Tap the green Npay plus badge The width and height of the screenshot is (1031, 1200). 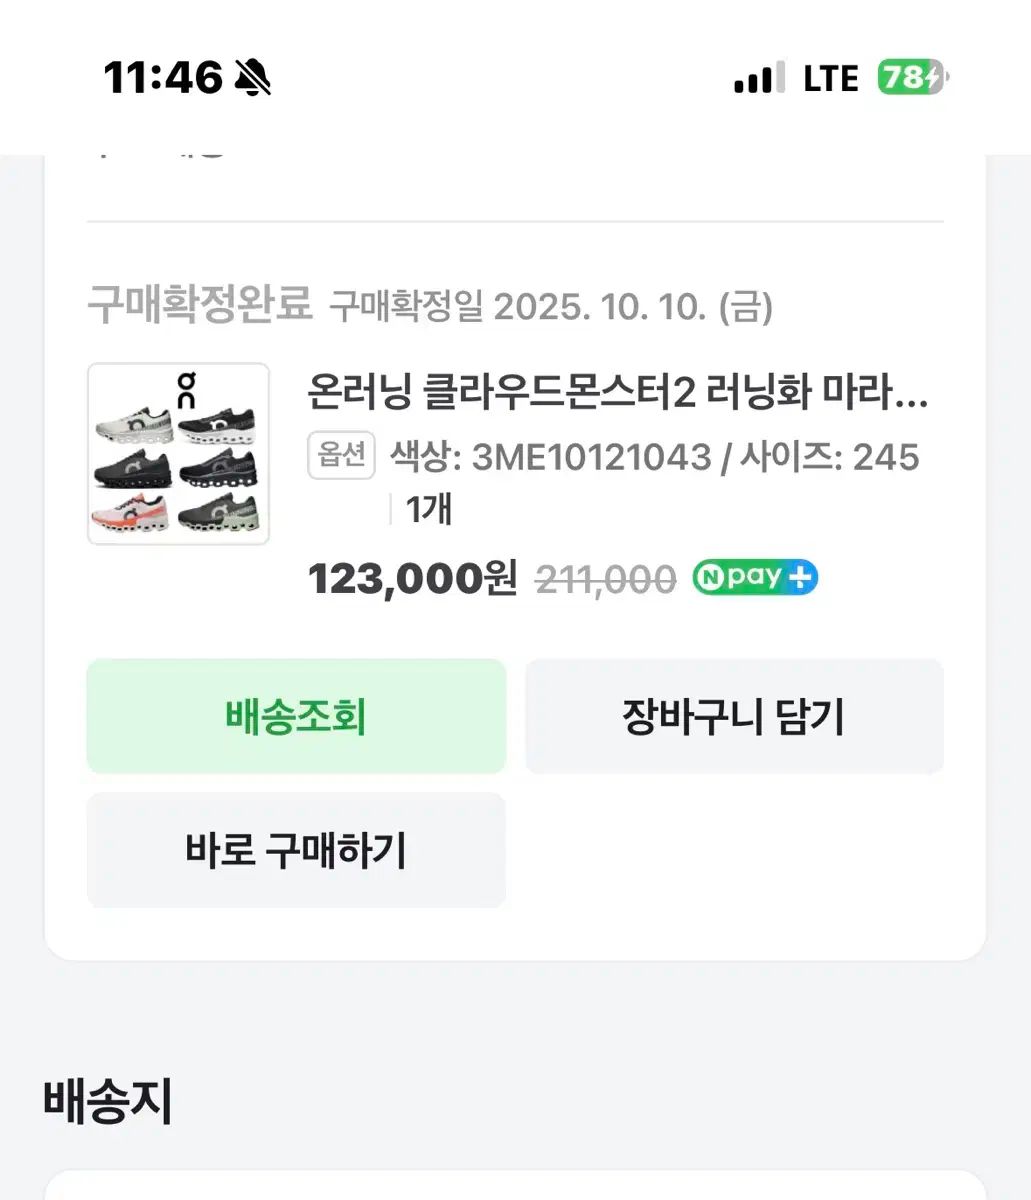click(x=755, y=578)
